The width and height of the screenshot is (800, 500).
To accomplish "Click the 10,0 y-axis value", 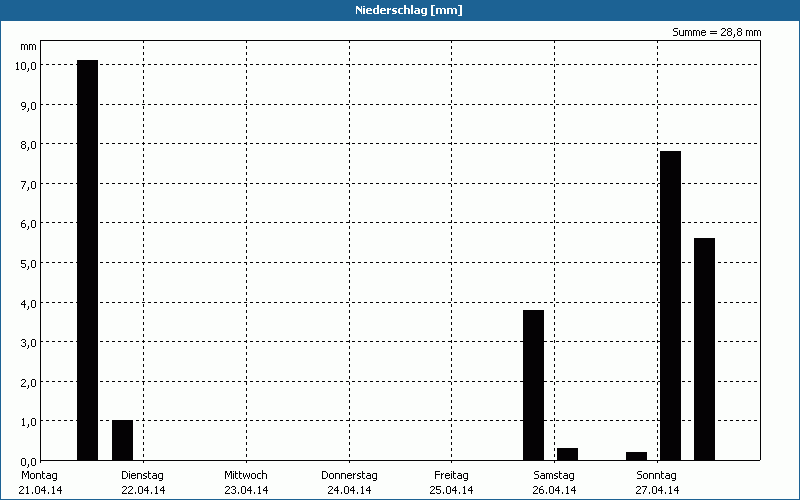I will click(26, 66).
